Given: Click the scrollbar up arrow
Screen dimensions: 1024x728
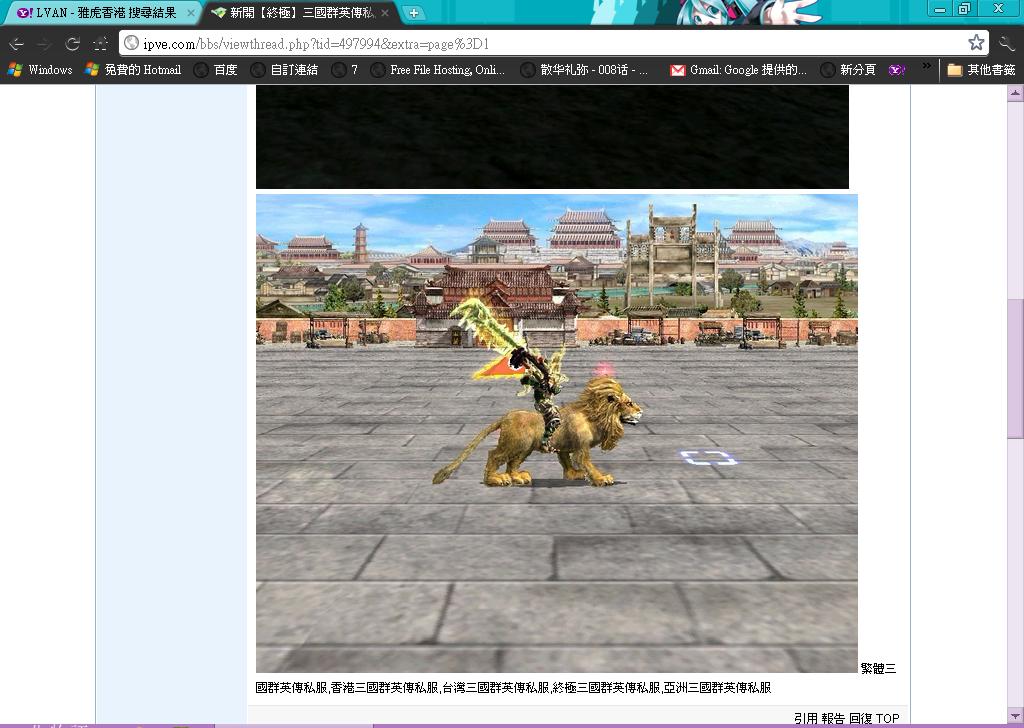Looking at the screenshot, I should click(x=1016, y=93).
